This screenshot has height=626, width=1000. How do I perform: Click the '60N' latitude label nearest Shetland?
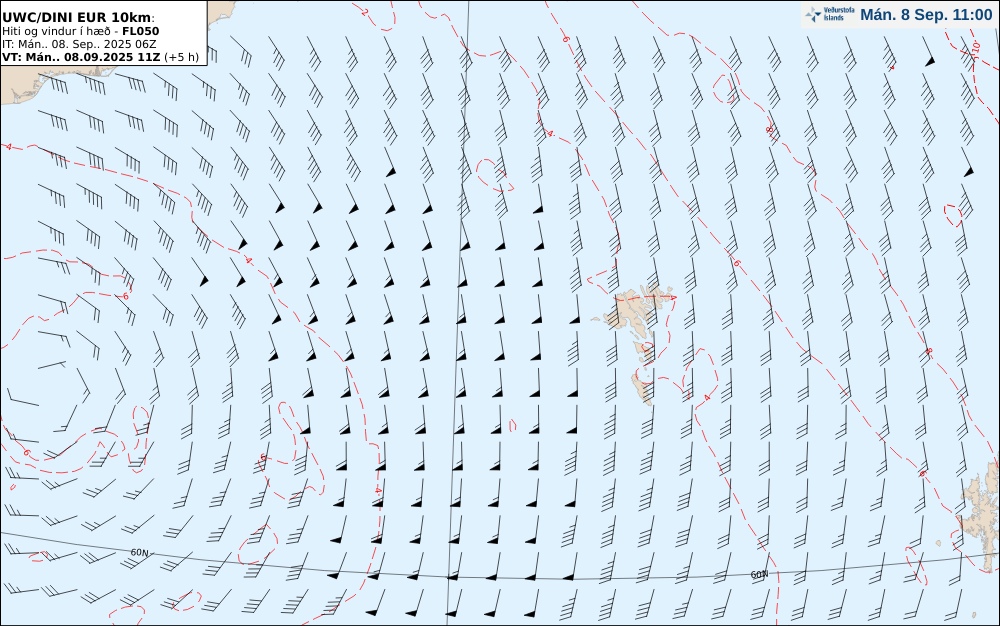(x=759, y=574)
